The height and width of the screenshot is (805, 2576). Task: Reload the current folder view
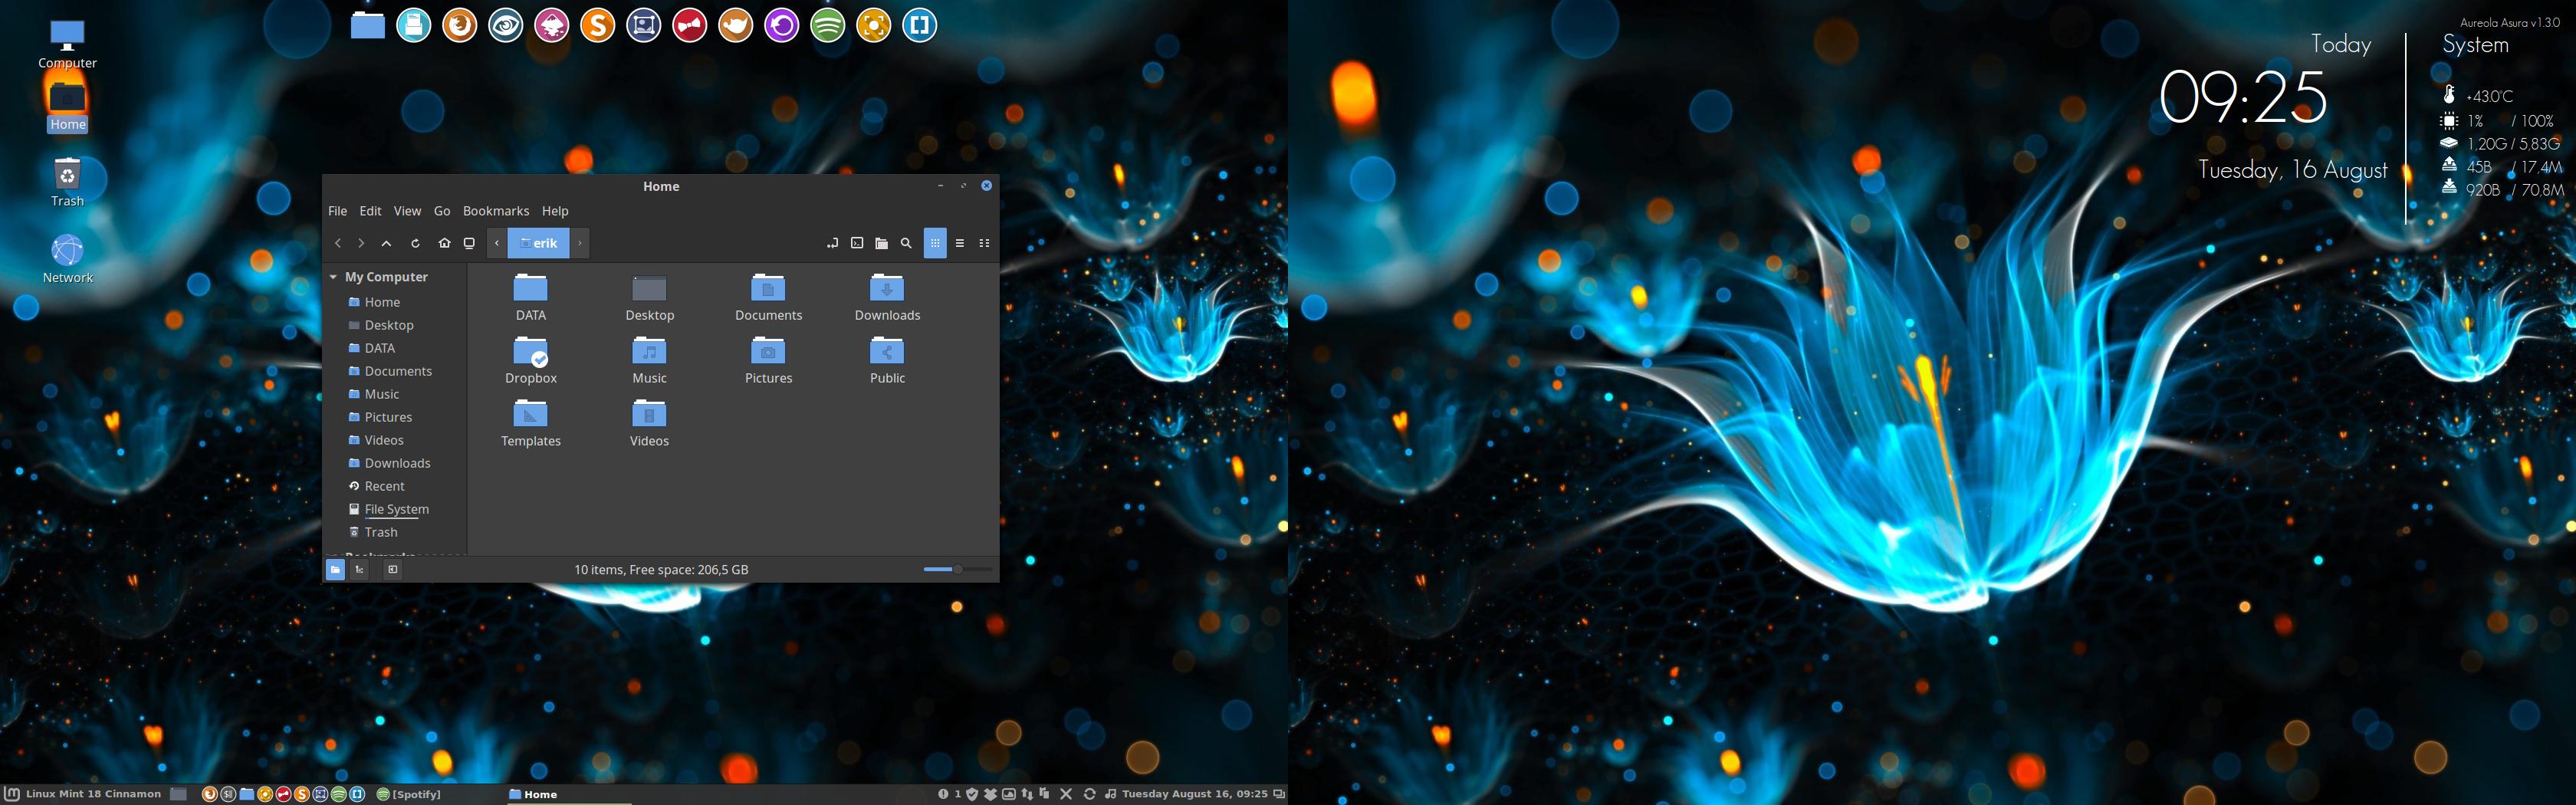coord(415,243)
